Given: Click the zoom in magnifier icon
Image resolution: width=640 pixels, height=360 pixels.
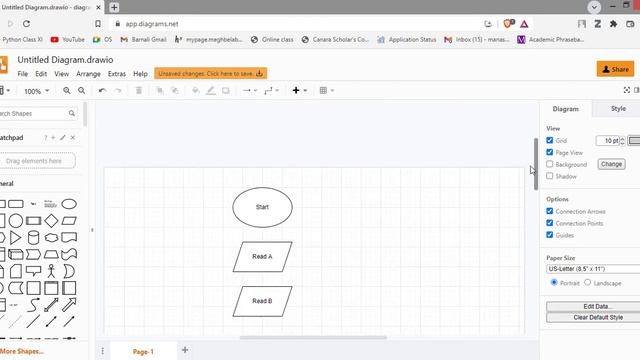Looking at the screenshot, I should pyautogui.click(x=67, y=91).
